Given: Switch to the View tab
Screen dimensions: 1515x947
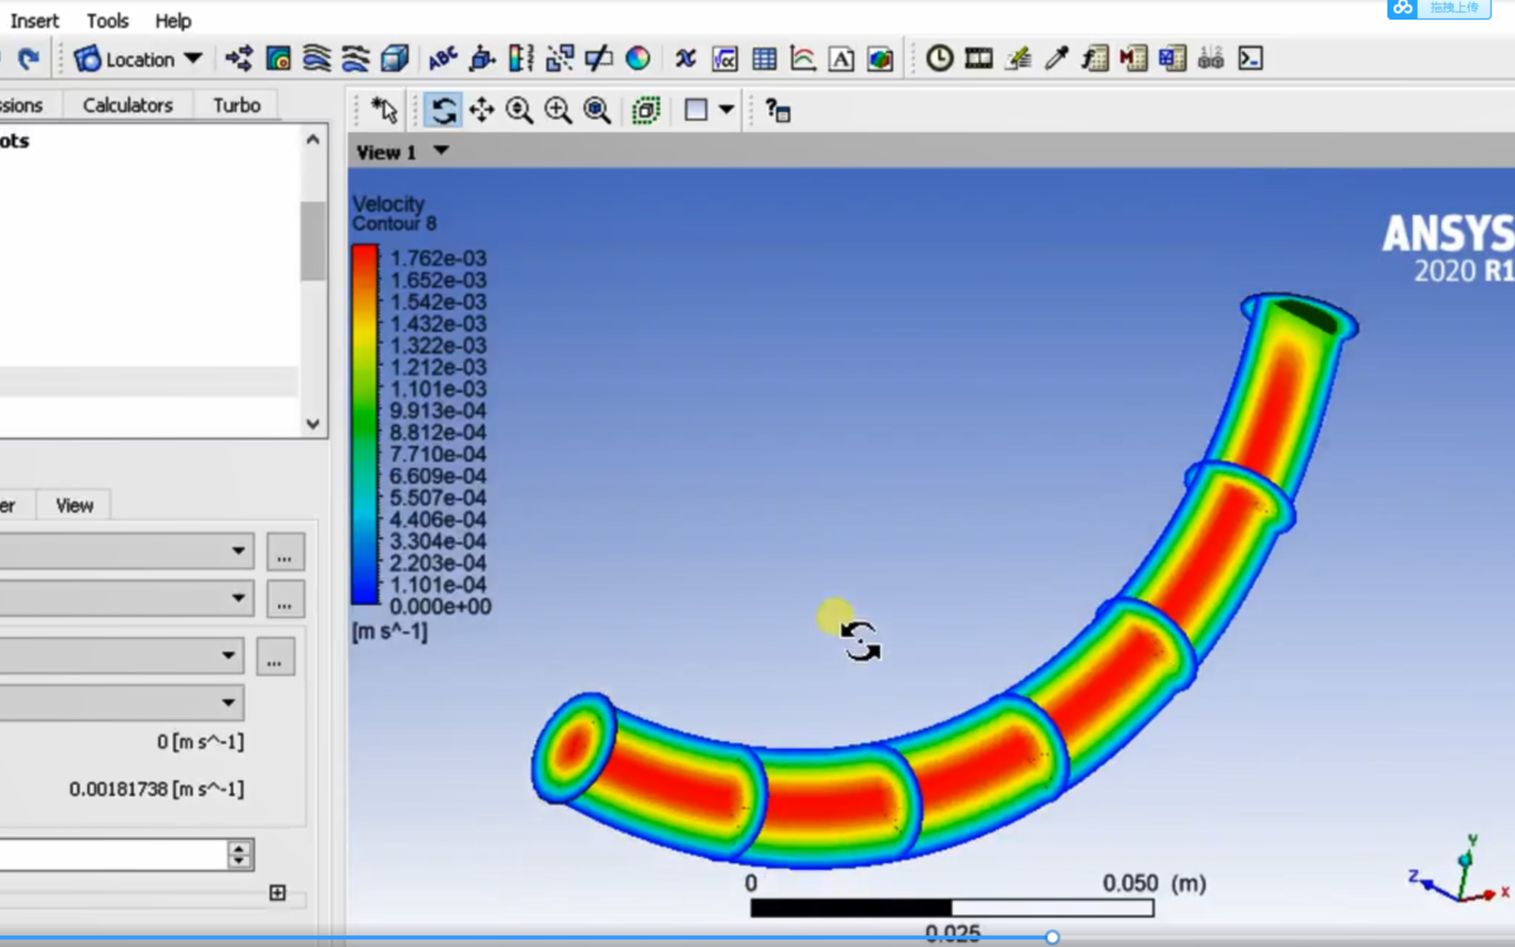Looking at the screenshot, I should tap(74, 506).
